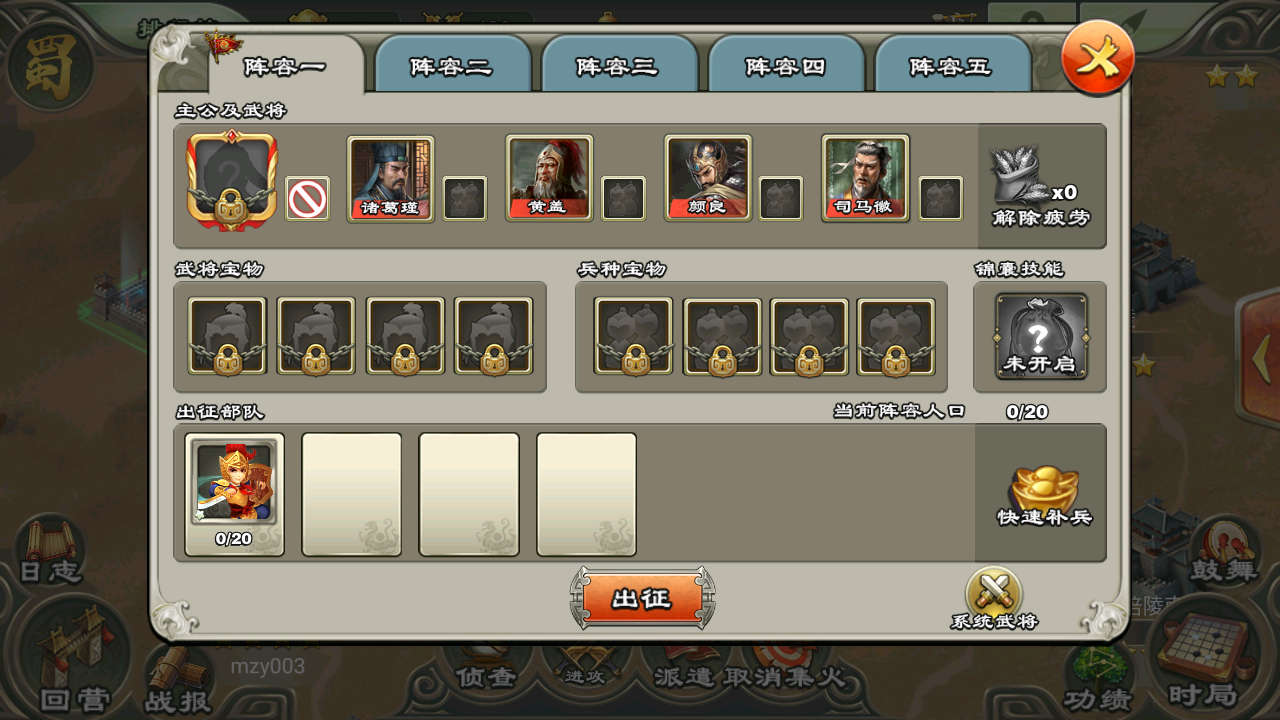The width and height of the screenshot is (1280, 720).
Task: Click first locked 兵种宝物 slot
Action: (x=634, y=337)
